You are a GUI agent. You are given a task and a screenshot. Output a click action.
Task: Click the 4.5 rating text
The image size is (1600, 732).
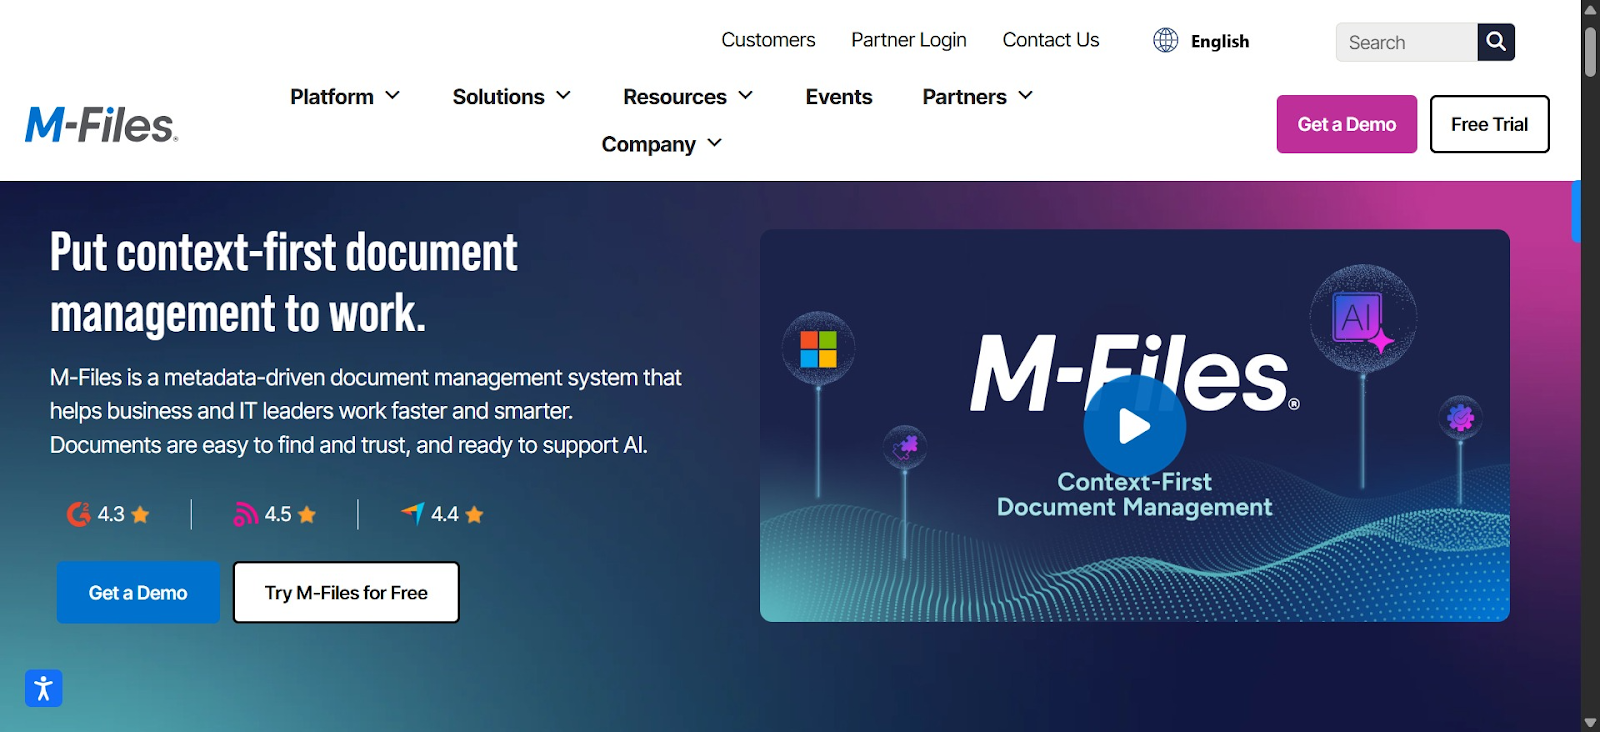278,514
